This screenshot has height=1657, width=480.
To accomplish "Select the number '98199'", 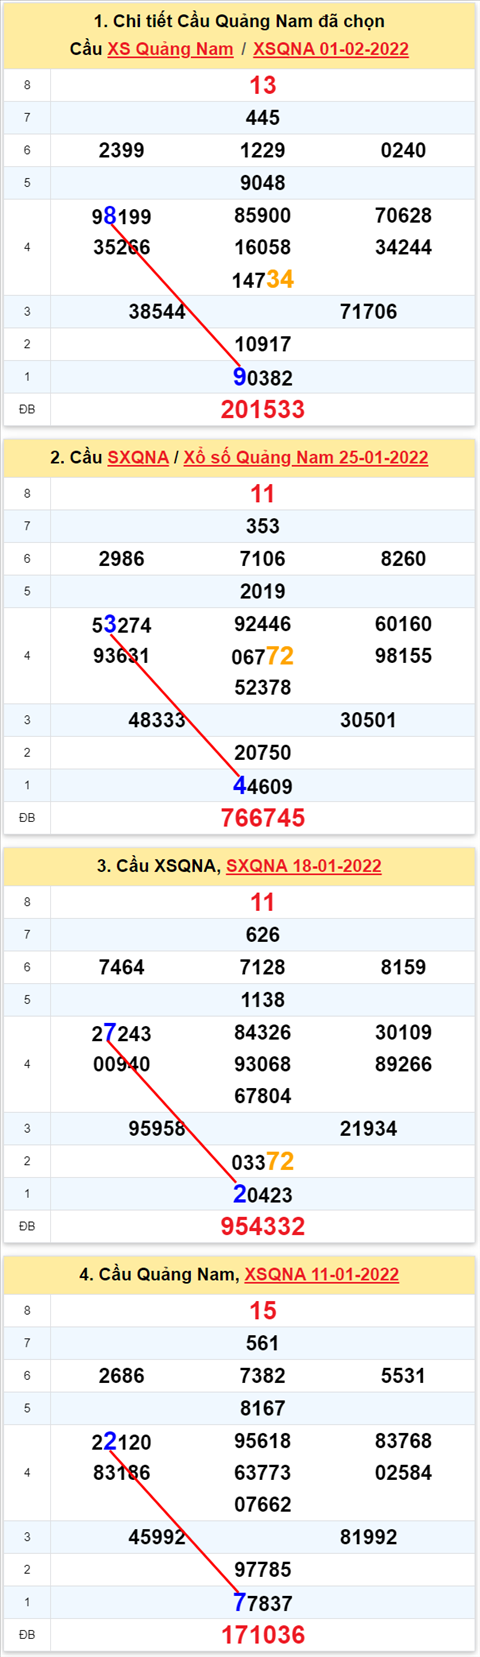I will click(x=122, y=216).
